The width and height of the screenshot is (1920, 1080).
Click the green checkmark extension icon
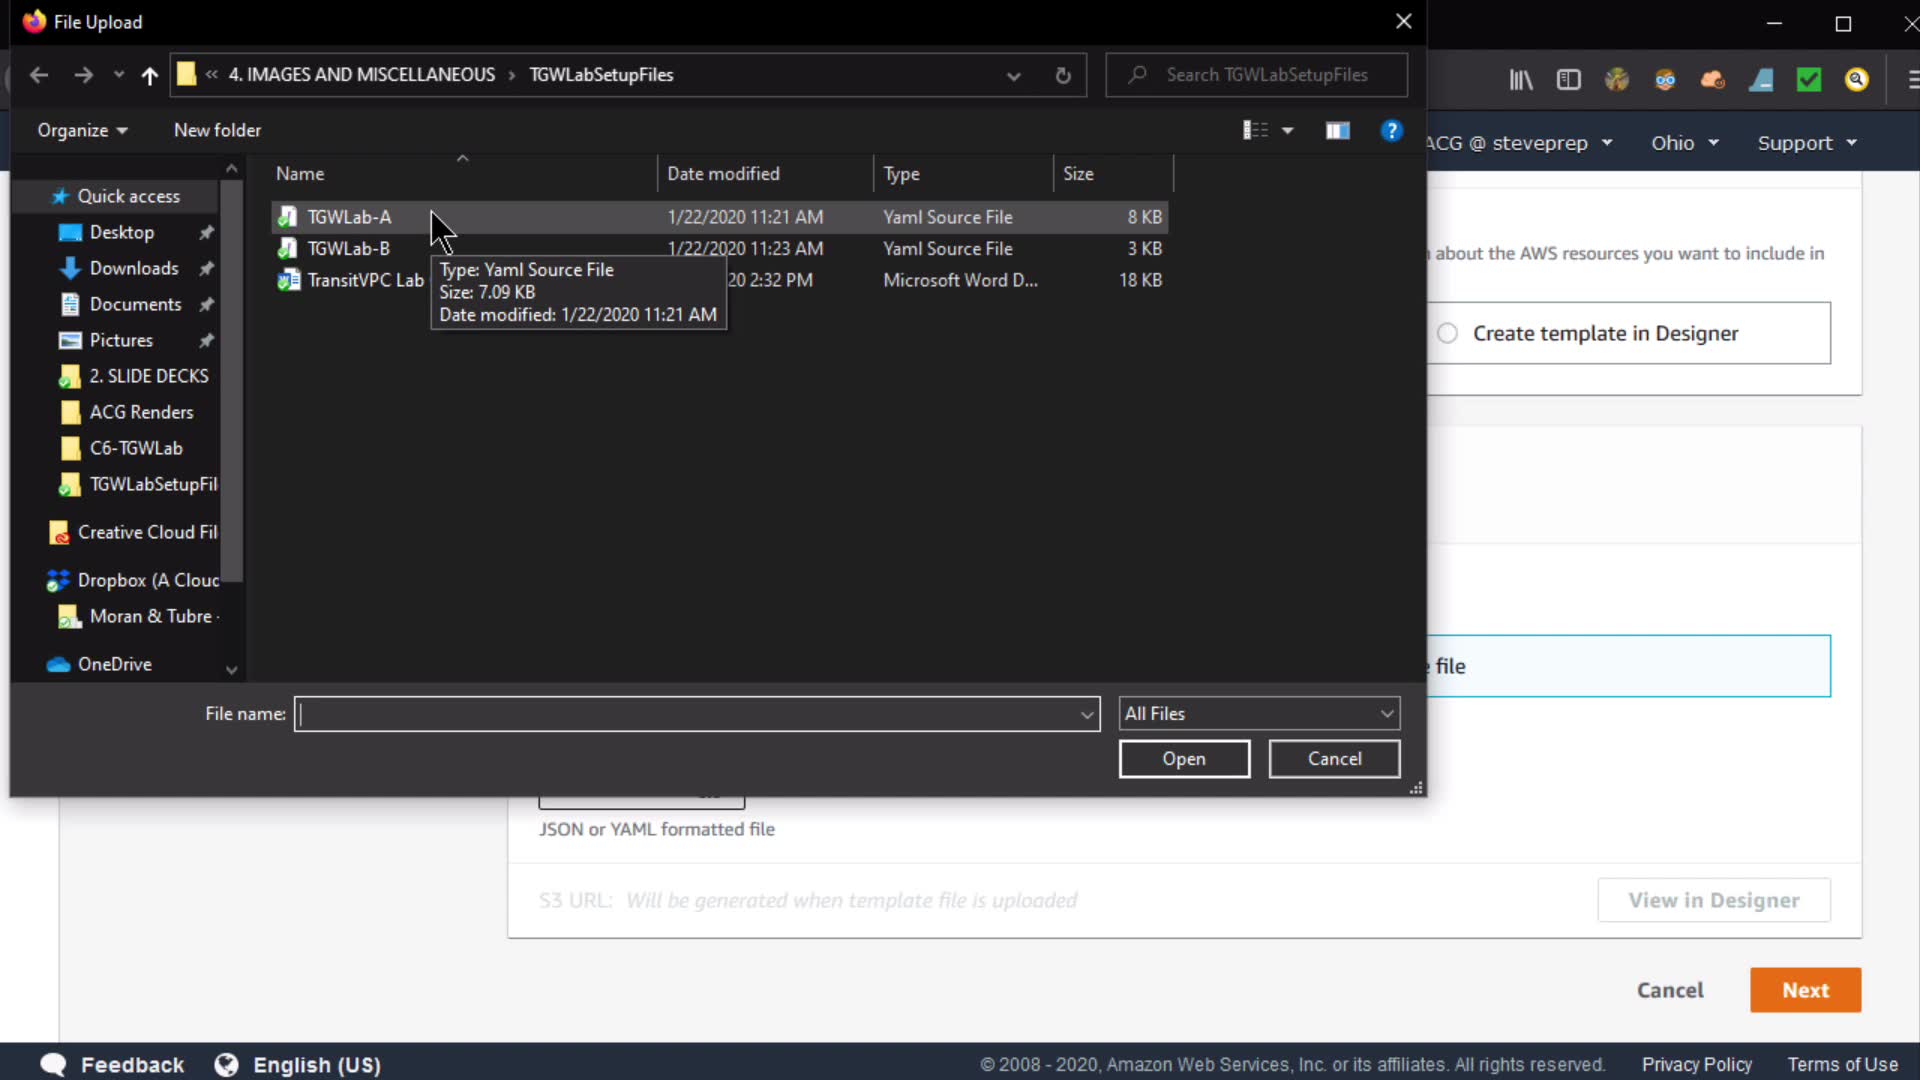tap(1809, 80)
